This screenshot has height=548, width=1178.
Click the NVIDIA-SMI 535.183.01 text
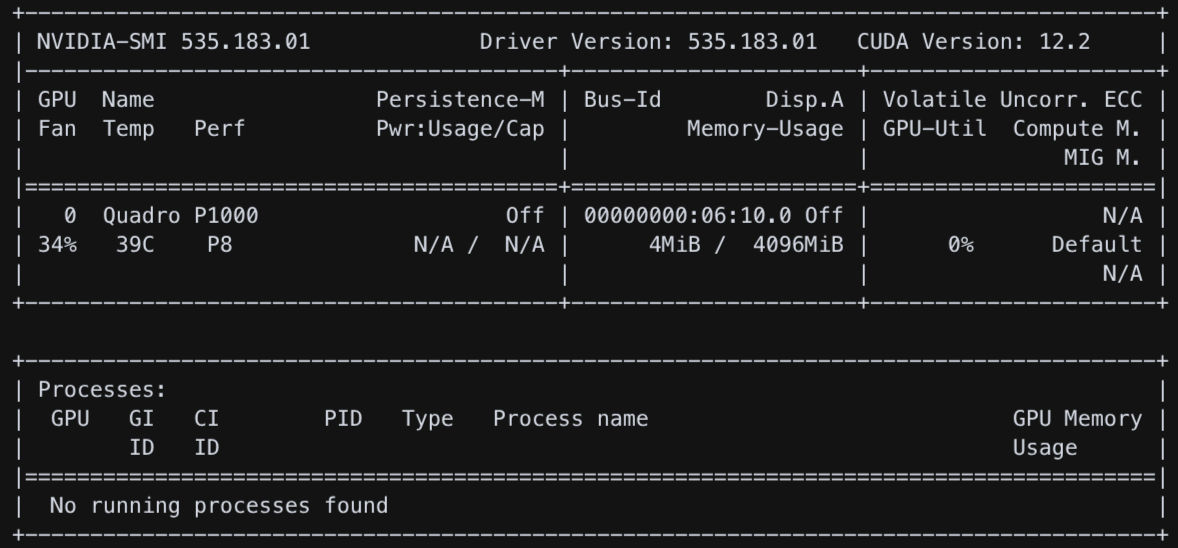(x=174, y=41)
